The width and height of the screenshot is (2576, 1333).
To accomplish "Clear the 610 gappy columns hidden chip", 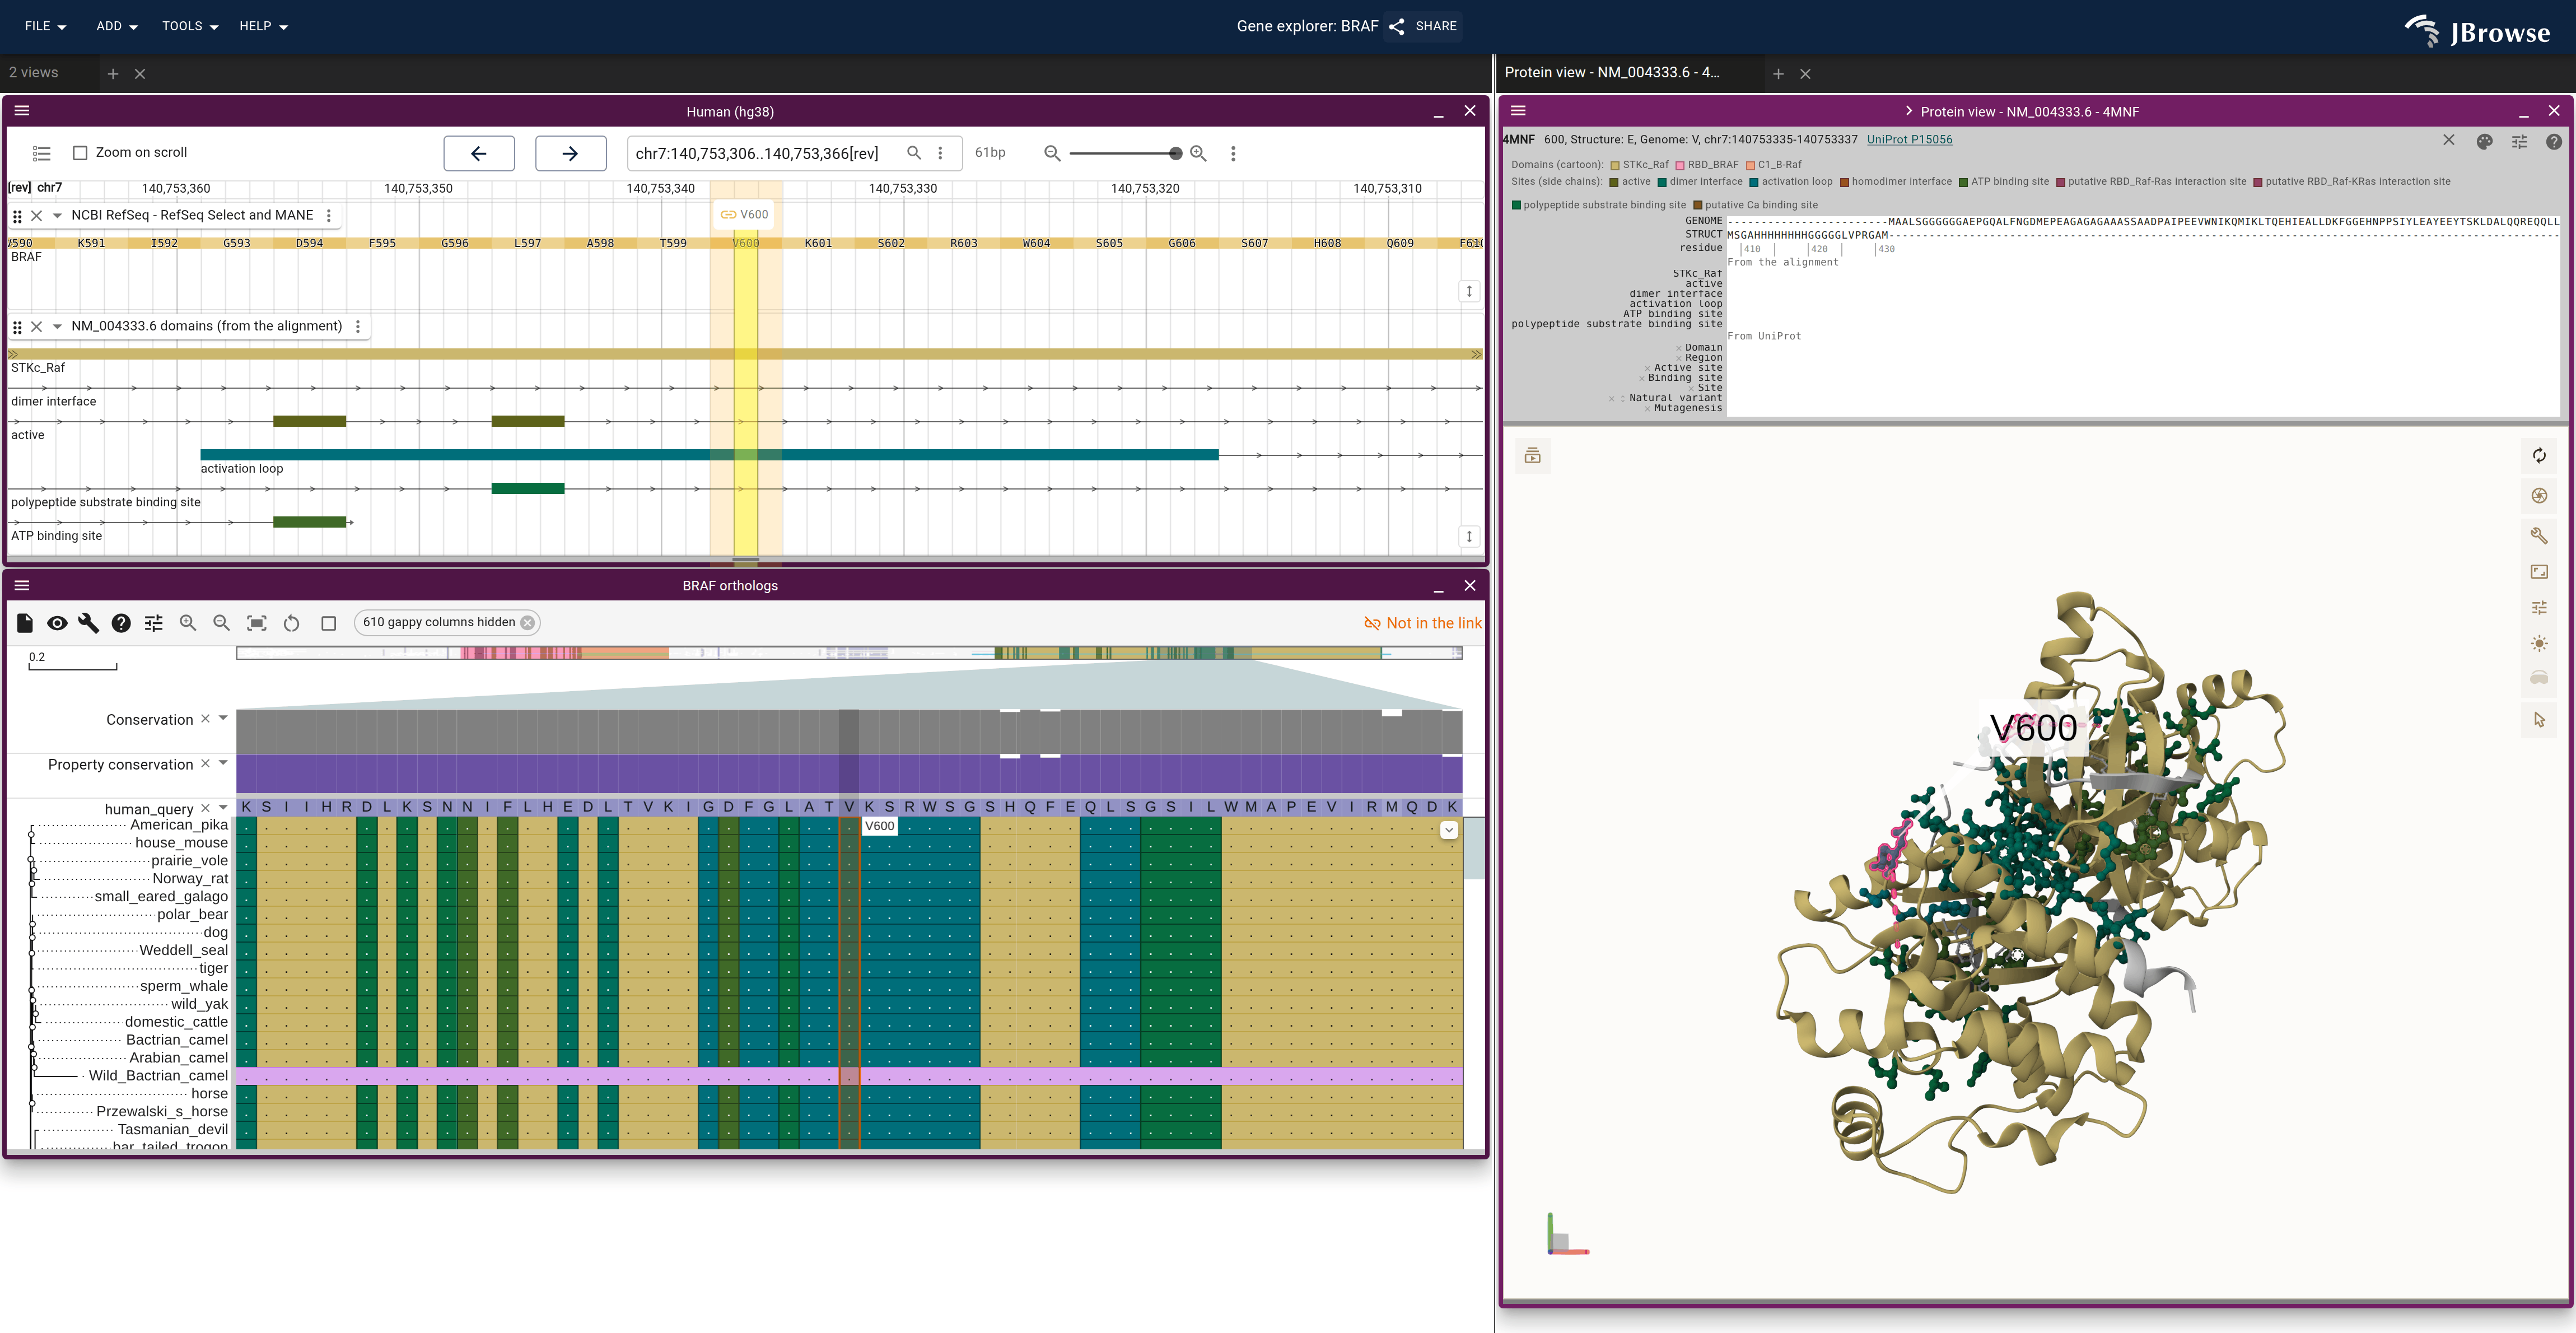I will tap(527, 622).
